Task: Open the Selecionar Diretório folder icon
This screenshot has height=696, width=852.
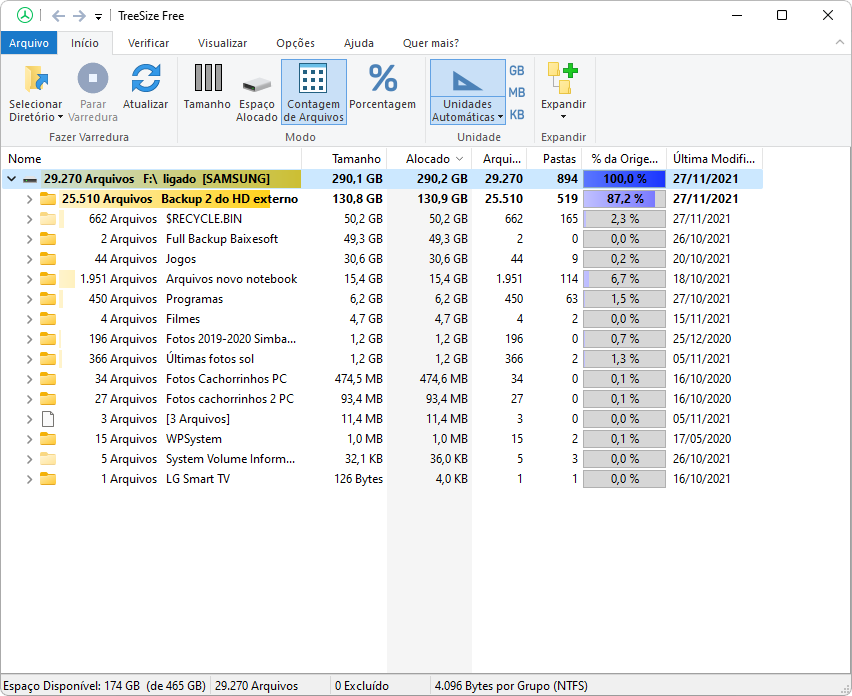Action: point(36,78)
